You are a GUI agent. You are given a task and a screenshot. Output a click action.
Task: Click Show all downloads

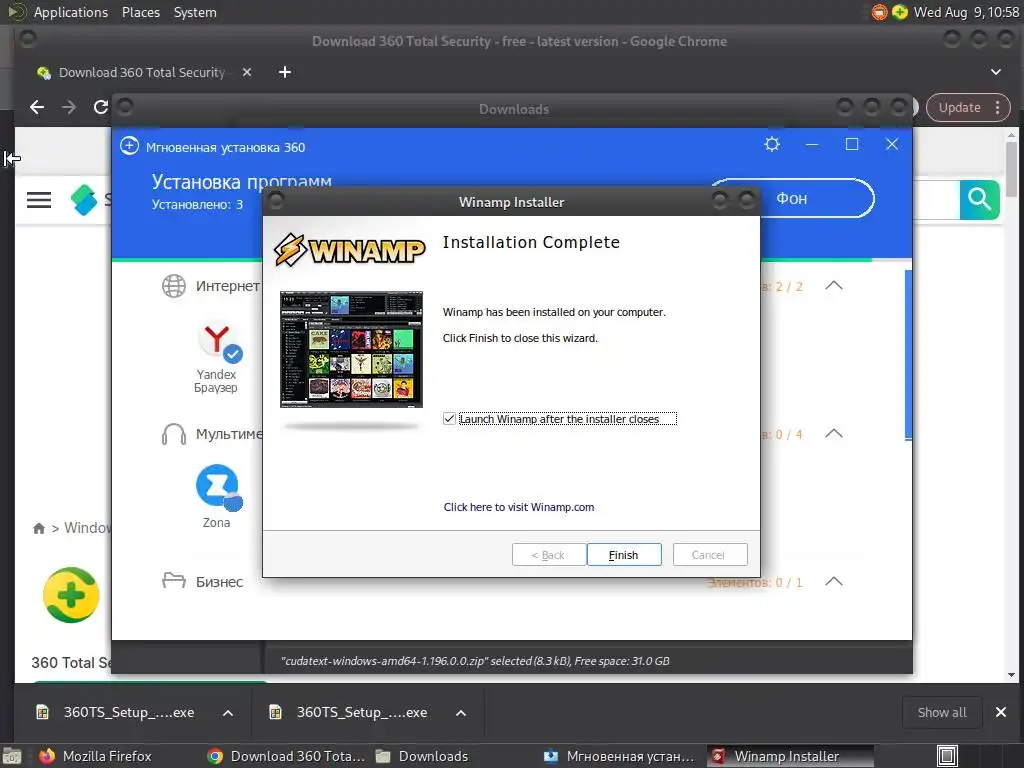click(942, 712)
